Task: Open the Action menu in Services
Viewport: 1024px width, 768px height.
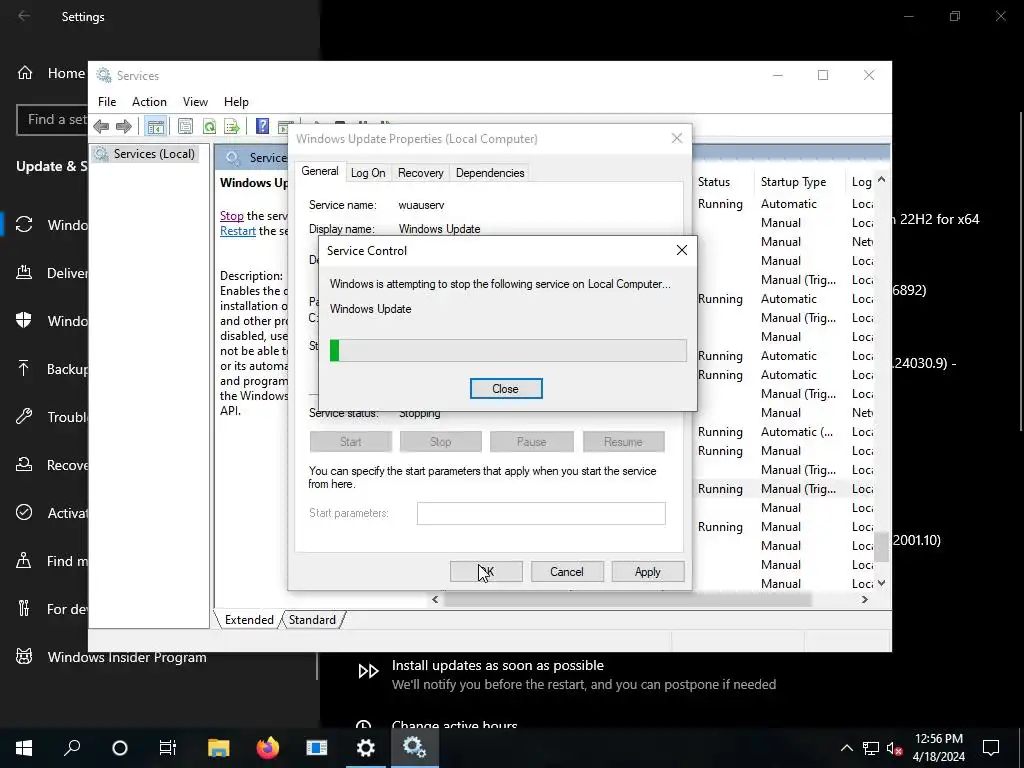Action: point(149,102)
